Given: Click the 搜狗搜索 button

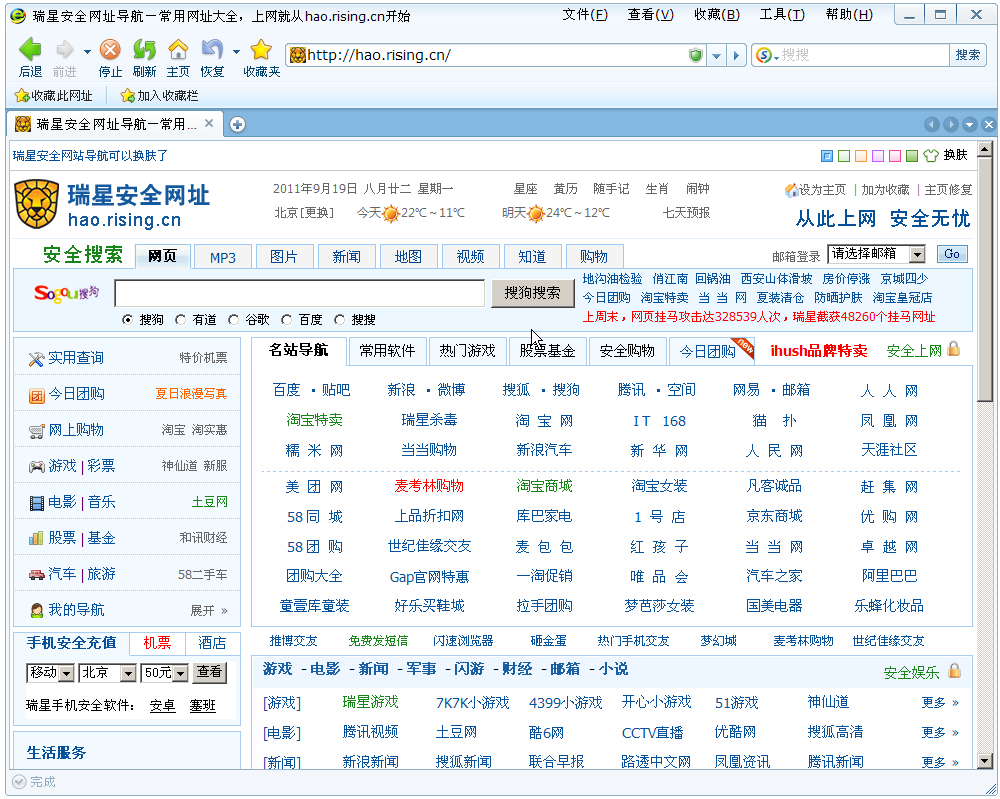Looking at the screenshot, I should [x=533, y=293].
